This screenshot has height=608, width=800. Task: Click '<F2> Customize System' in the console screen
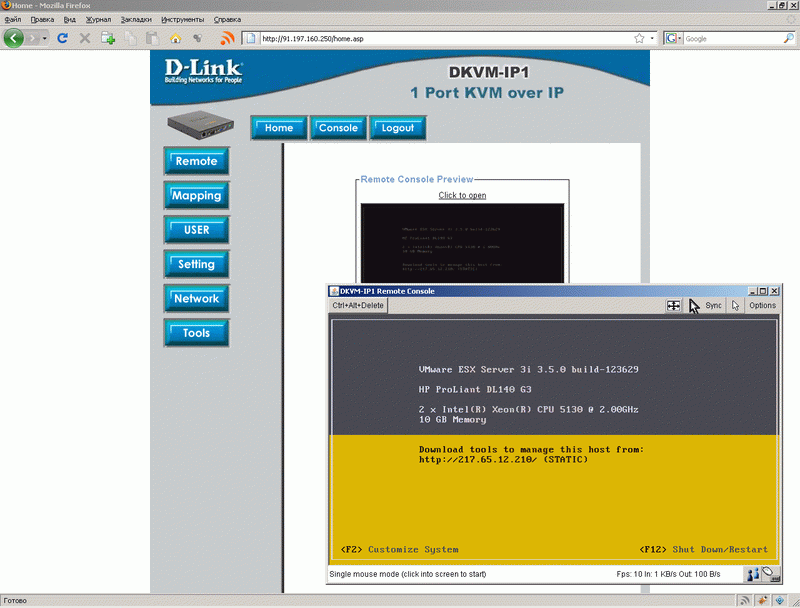click(x=399, y=549)
